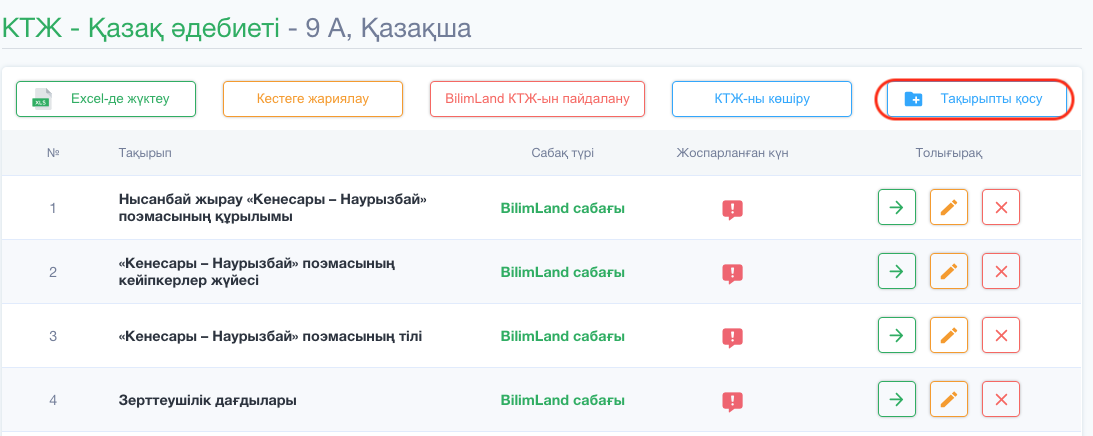Delete row 3 topic with red X
This screenshot has height=436, width=1093.
[1001, 336]
